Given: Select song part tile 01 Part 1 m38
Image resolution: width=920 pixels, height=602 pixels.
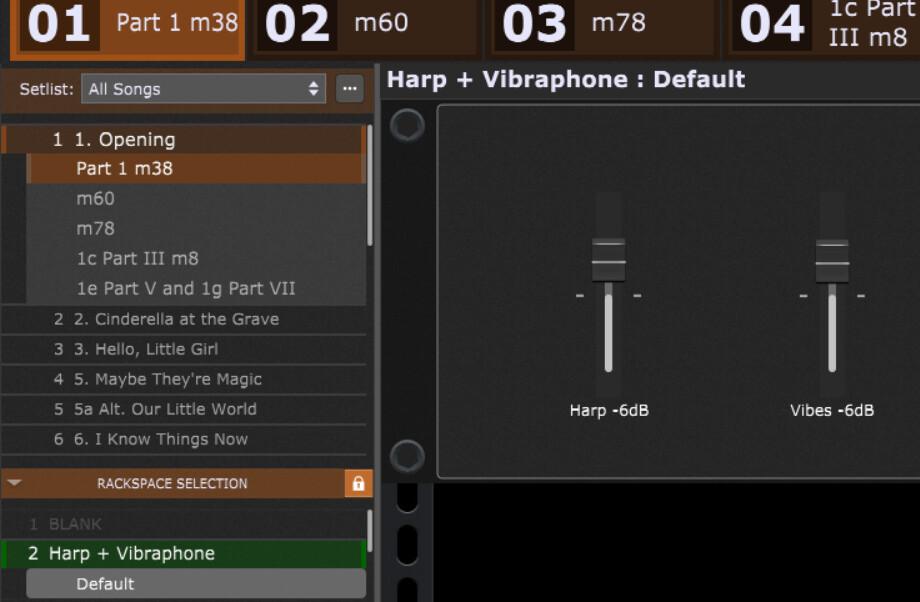Looking at the screenshot, I should 127,28.
